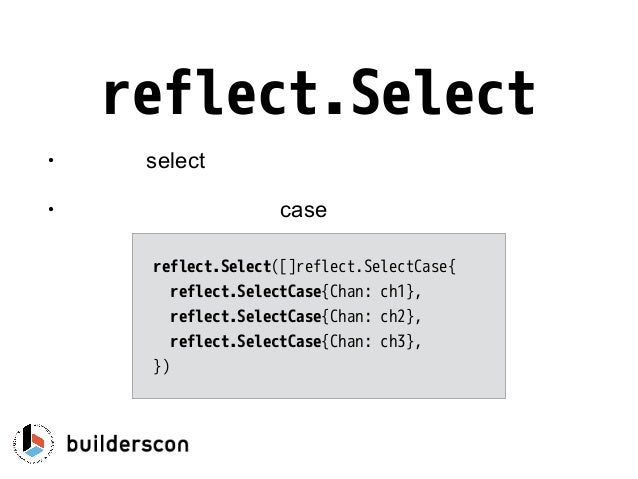Viewport: 638px width, 479px height.
Task: Click {Chan: ch3} in the code
Action: click(369, 341)
